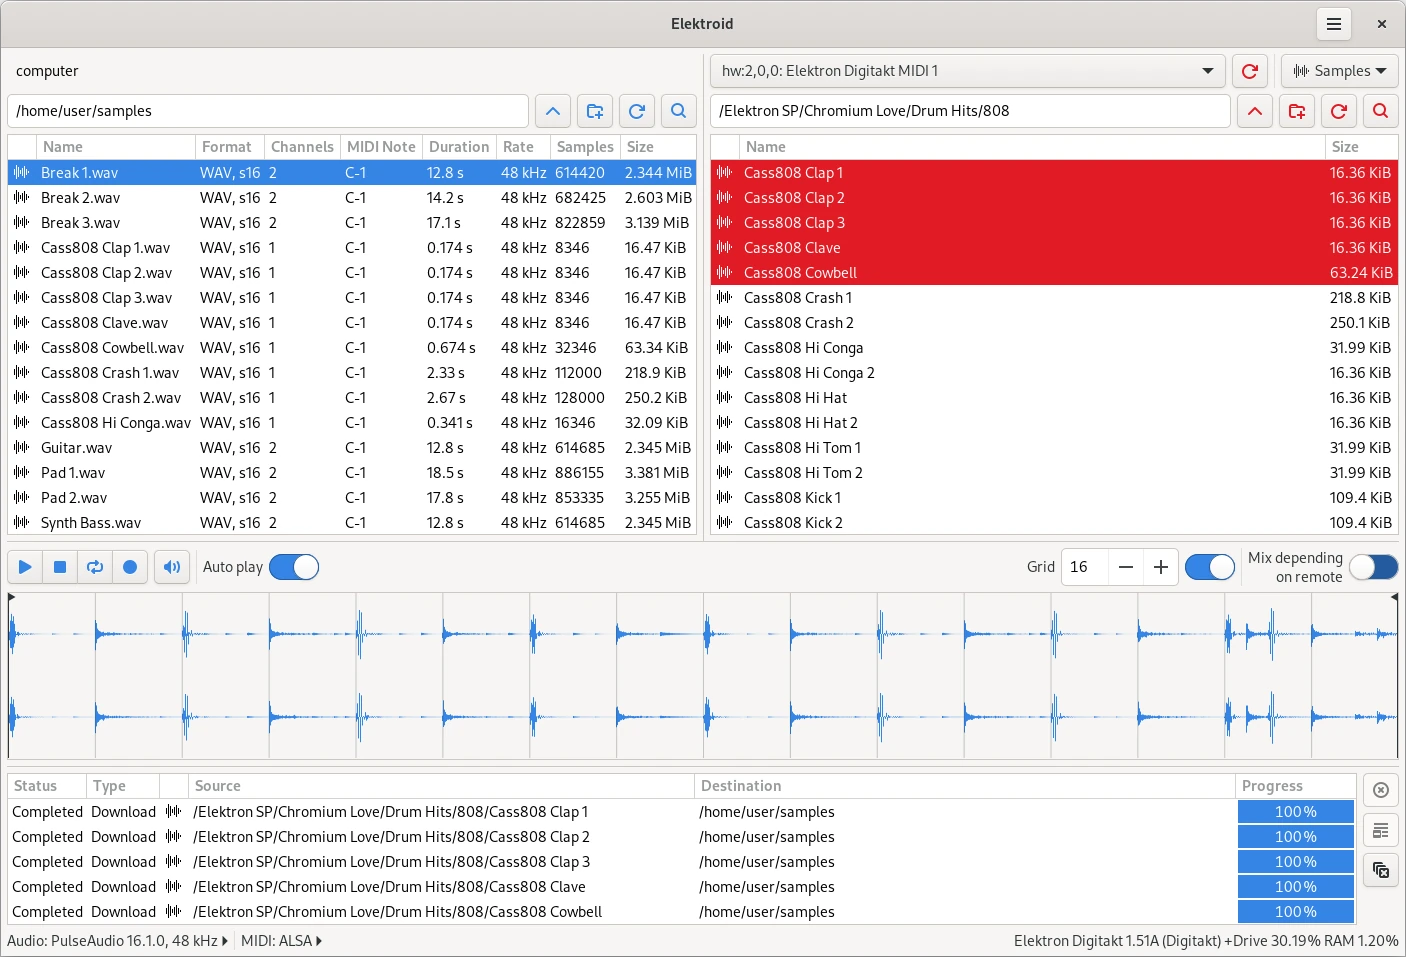Select the Cass808 Clave download task row
This screenshot has width=1406, height=957.
click(681, 887)
